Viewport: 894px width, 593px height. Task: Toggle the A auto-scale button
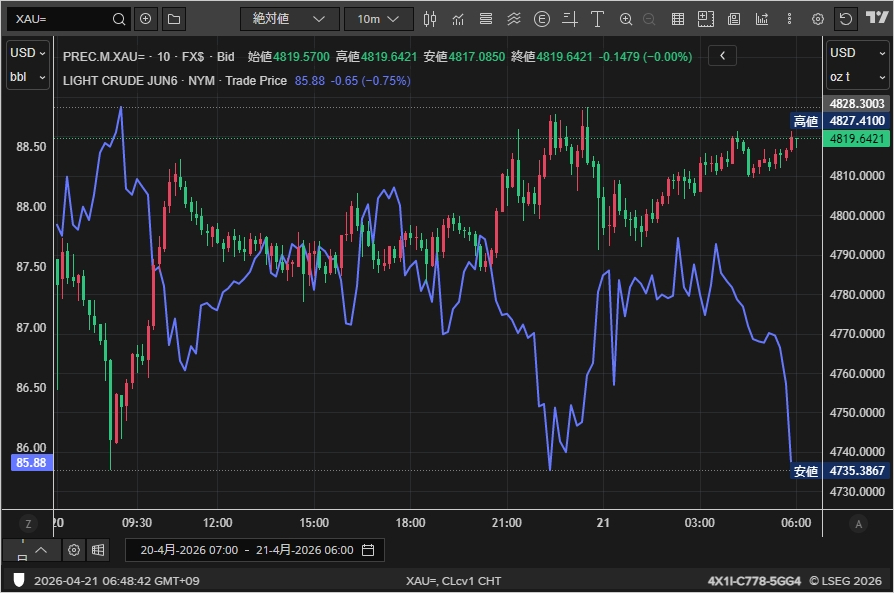click(x=859, y=523)
